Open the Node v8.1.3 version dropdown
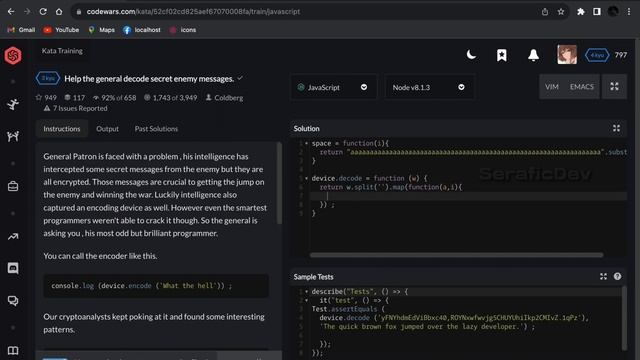The image size is (640, 360). click(x=429, y=87)
